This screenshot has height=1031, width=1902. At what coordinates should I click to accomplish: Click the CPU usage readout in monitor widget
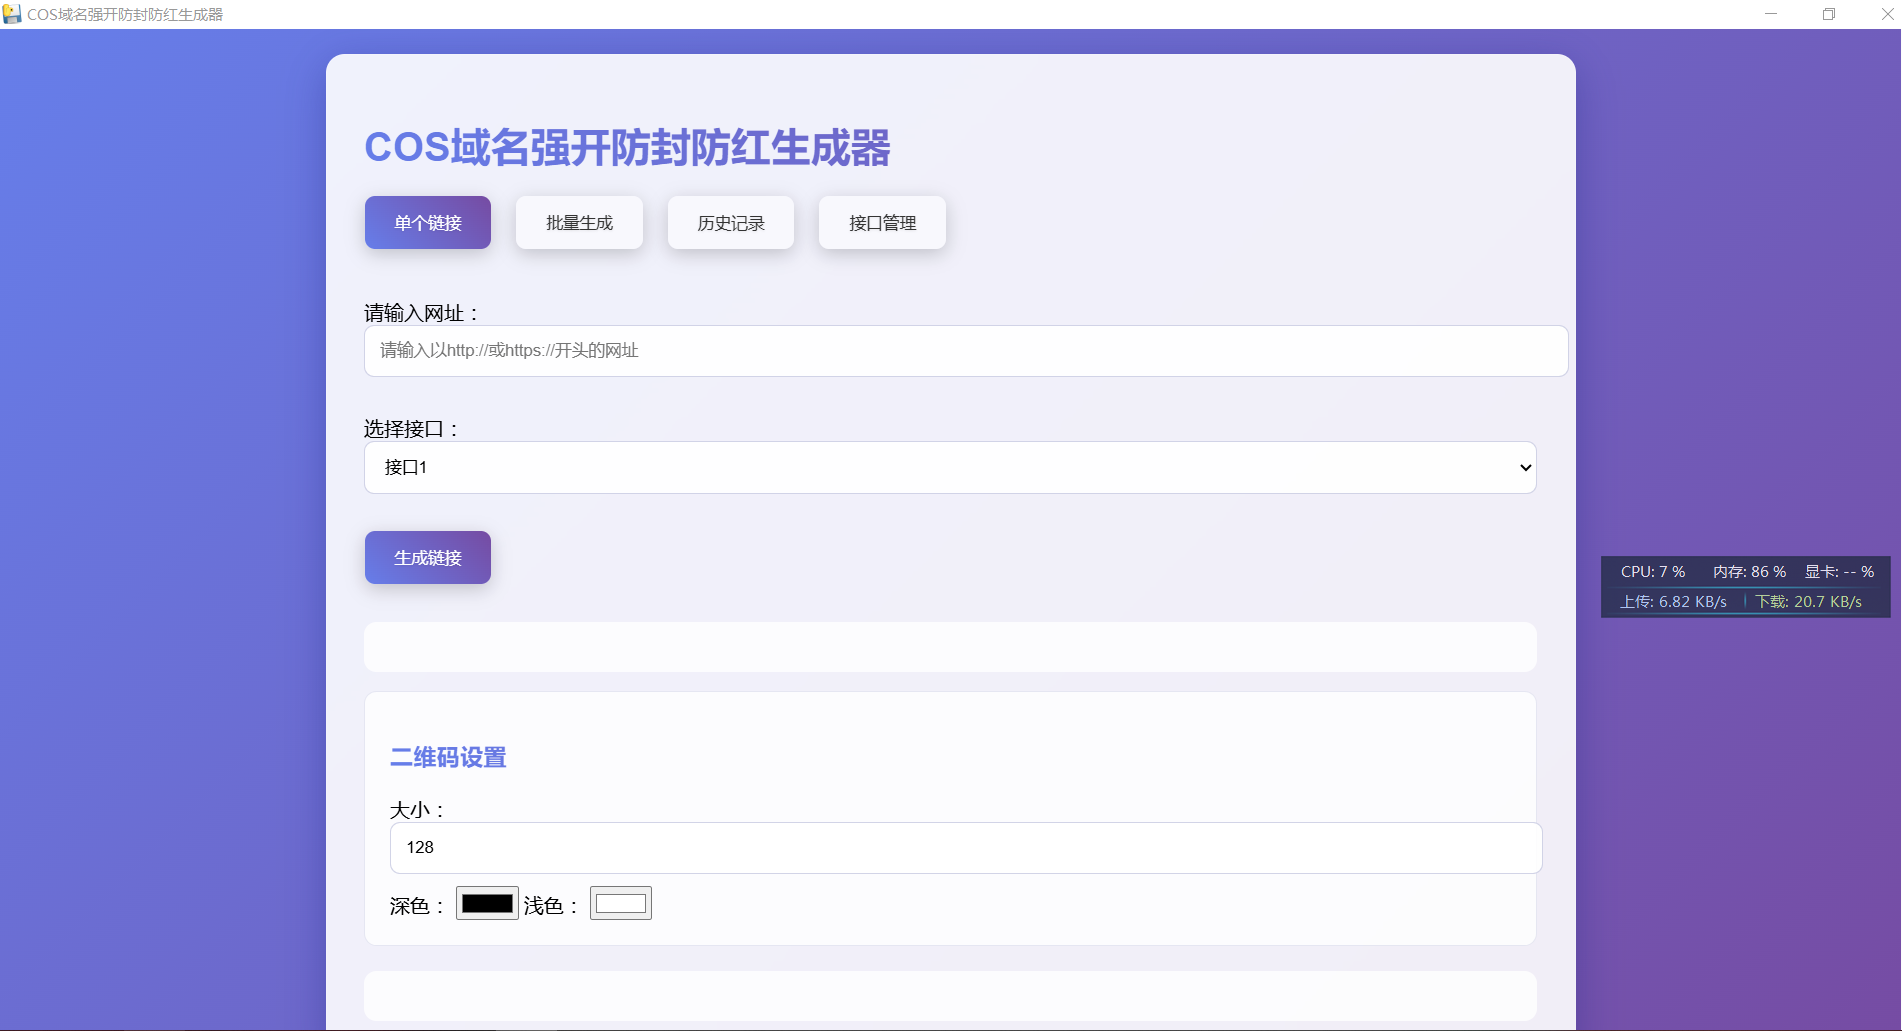pyautogui.click(x=1653, y=572)
